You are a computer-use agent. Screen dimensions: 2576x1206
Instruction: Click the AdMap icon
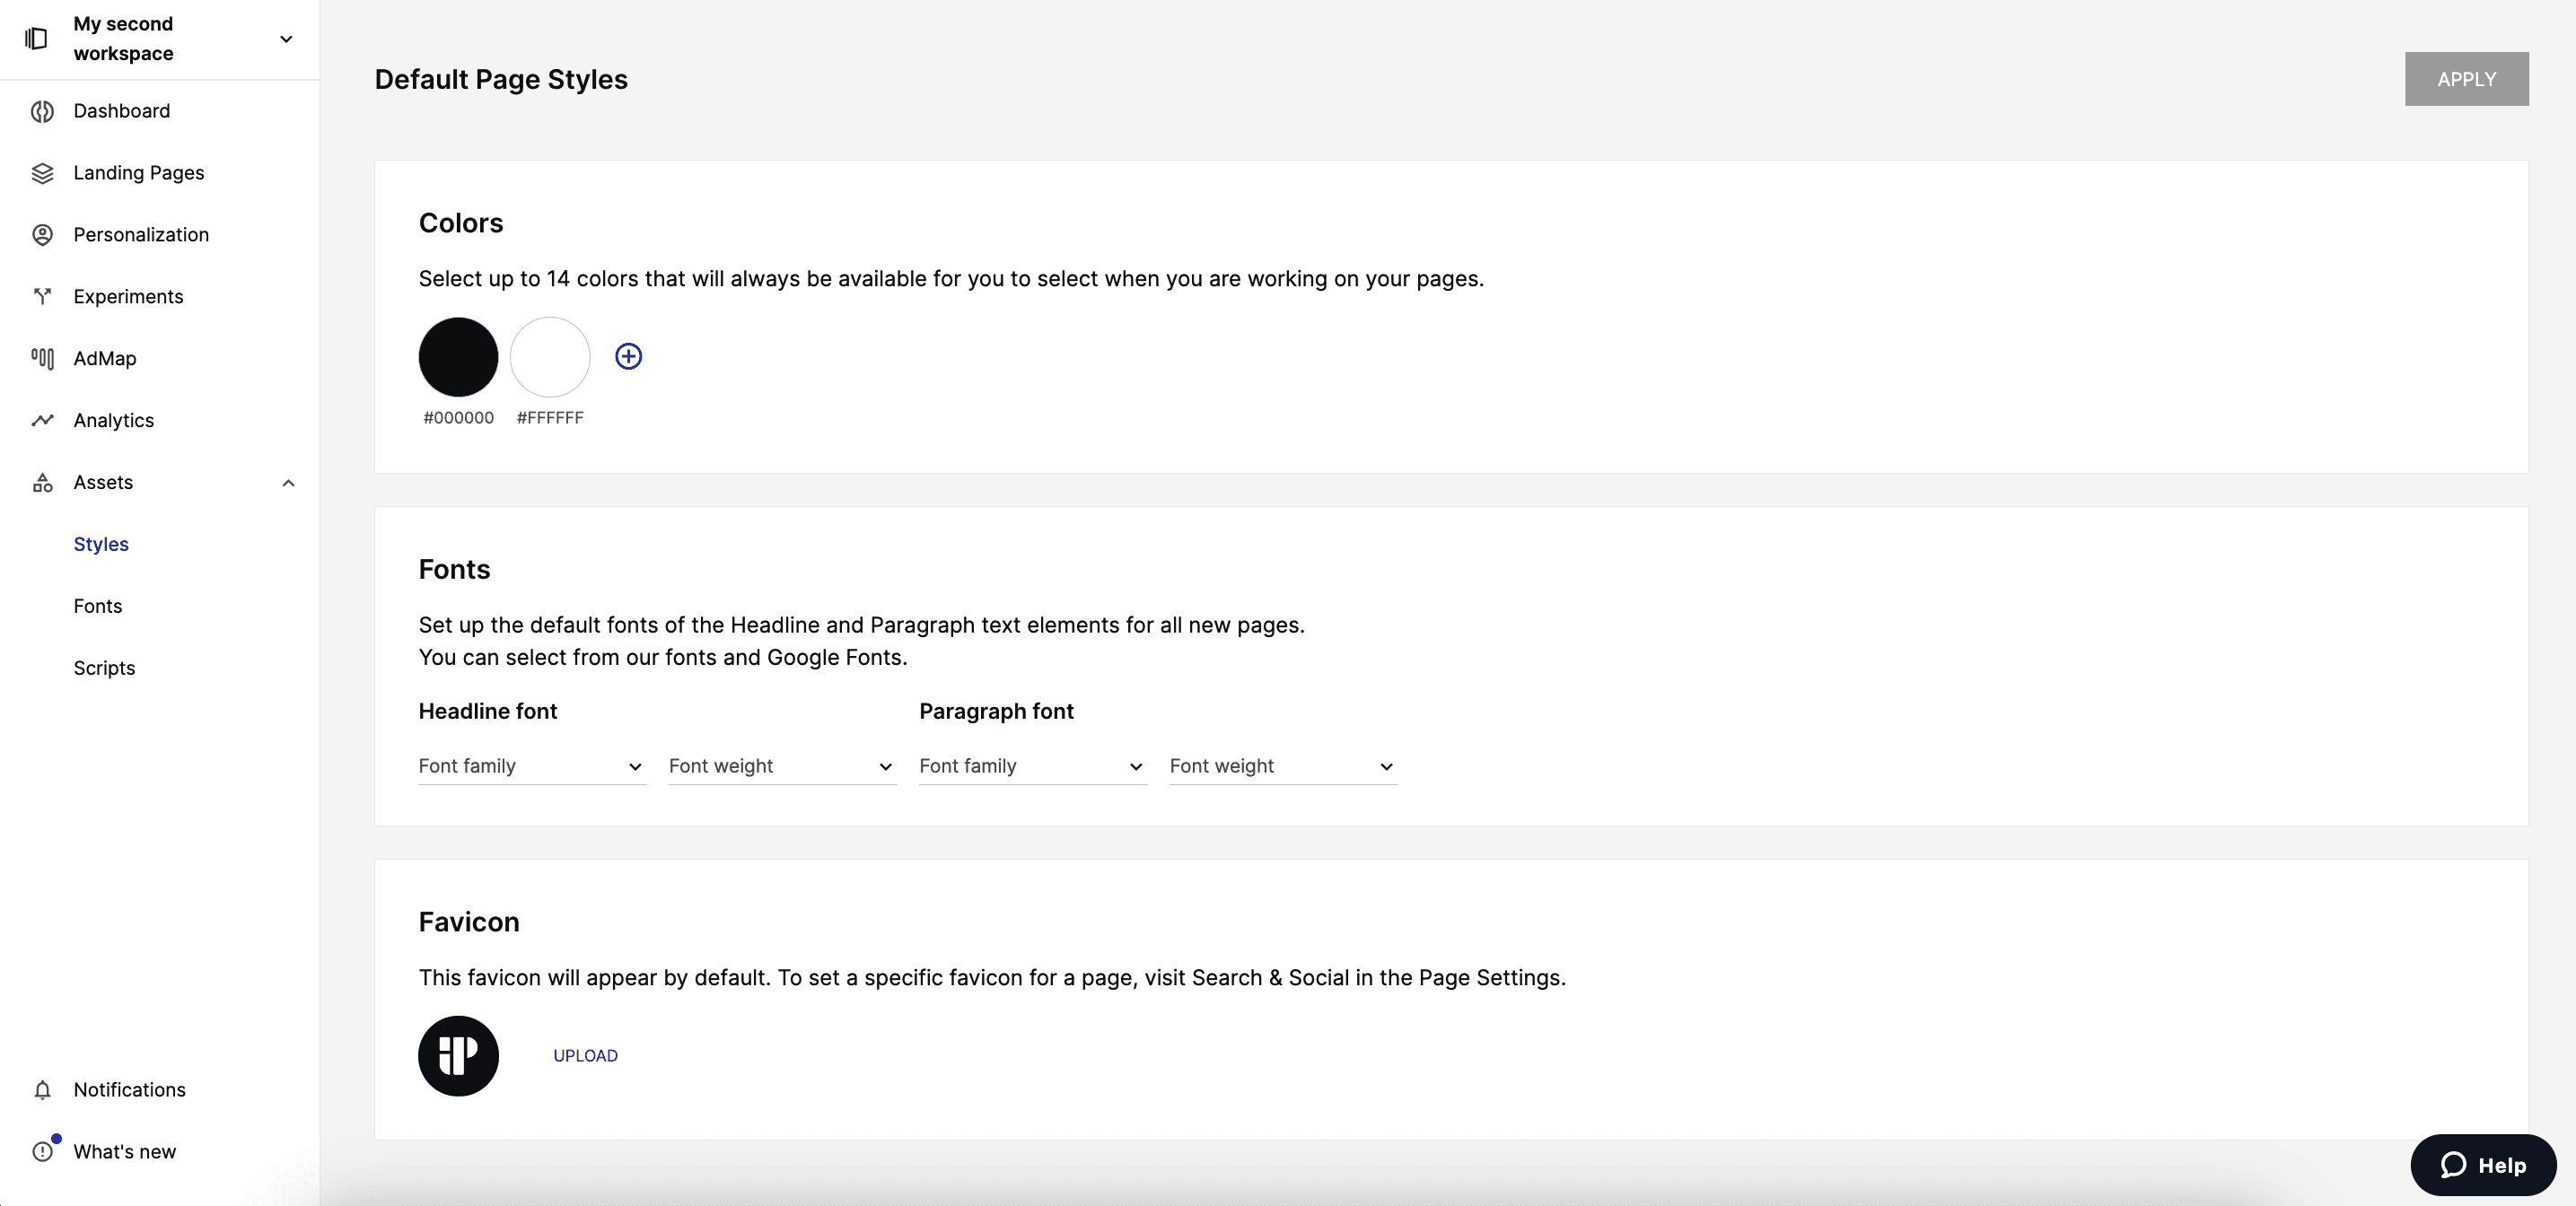(42, 359)
